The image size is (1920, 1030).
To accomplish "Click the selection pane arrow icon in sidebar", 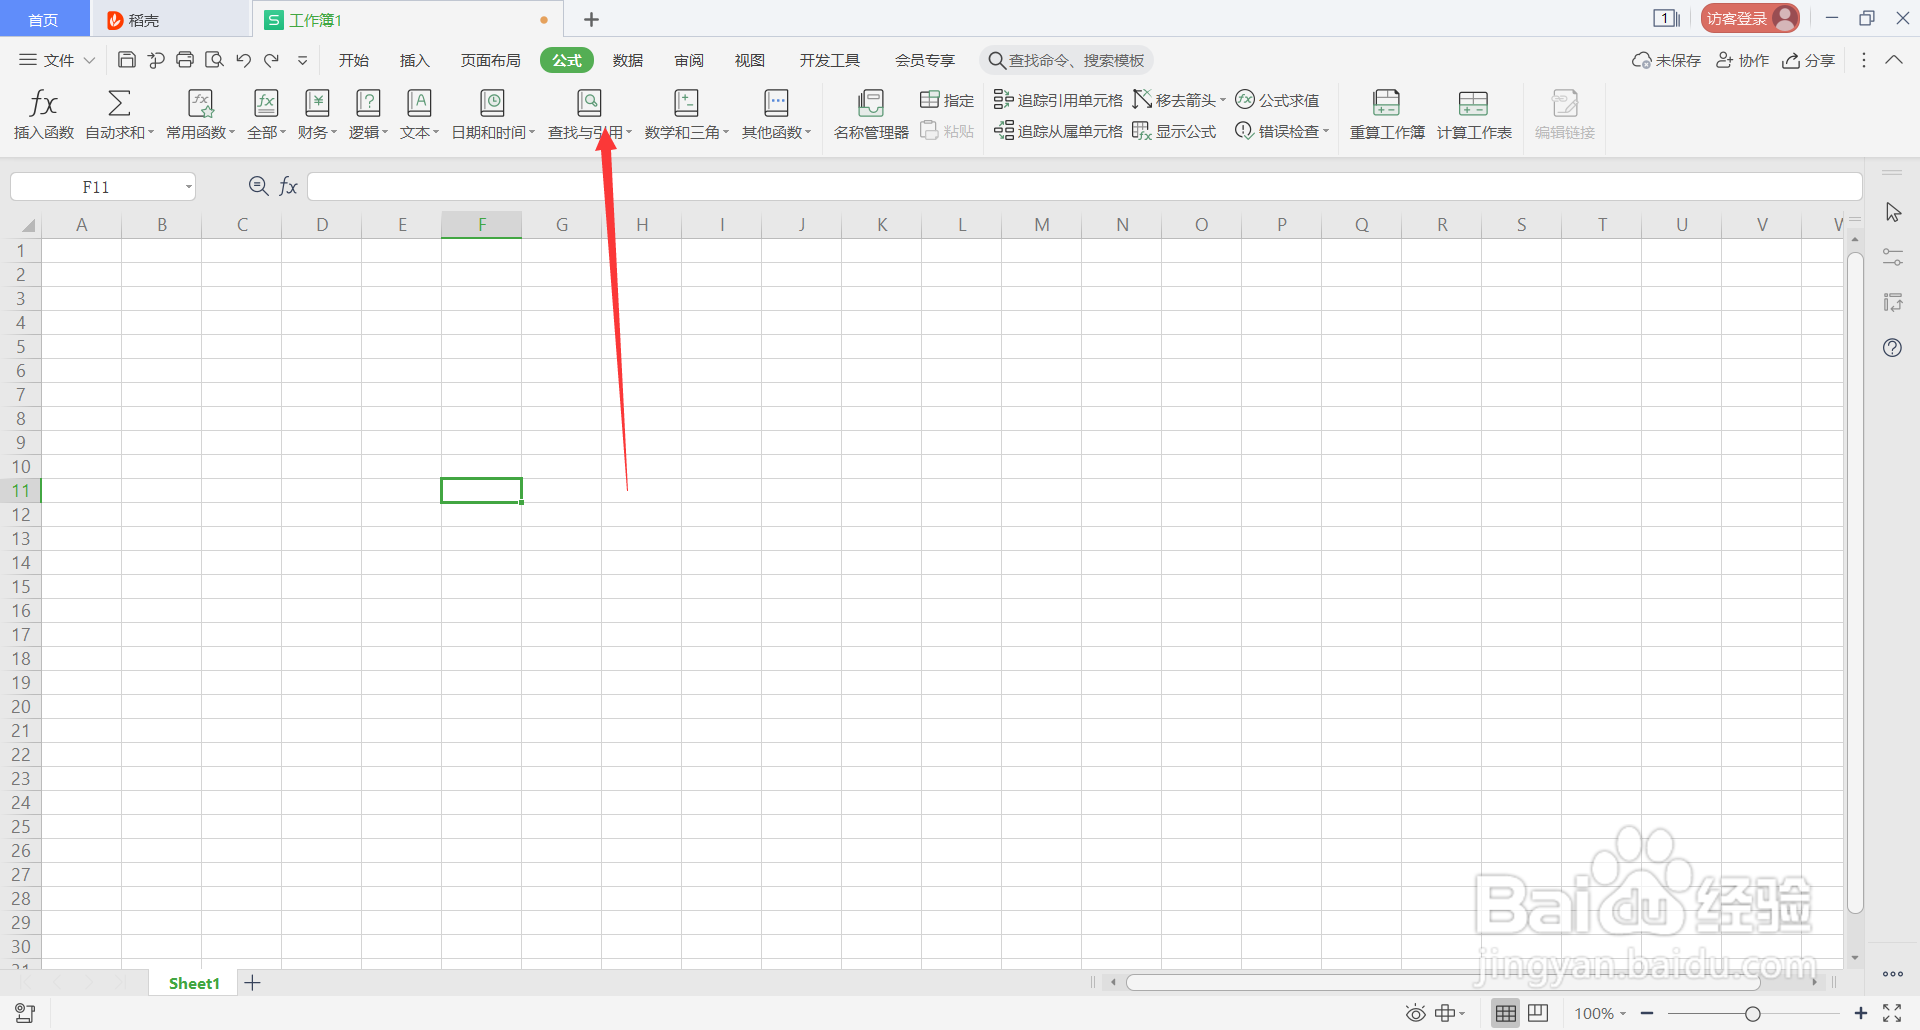I will pos(1893,213).
